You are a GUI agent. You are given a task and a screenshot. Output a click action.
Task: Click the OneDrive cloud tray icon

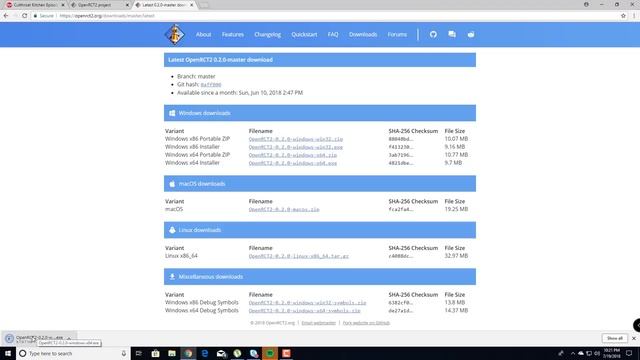coord(581,353)
